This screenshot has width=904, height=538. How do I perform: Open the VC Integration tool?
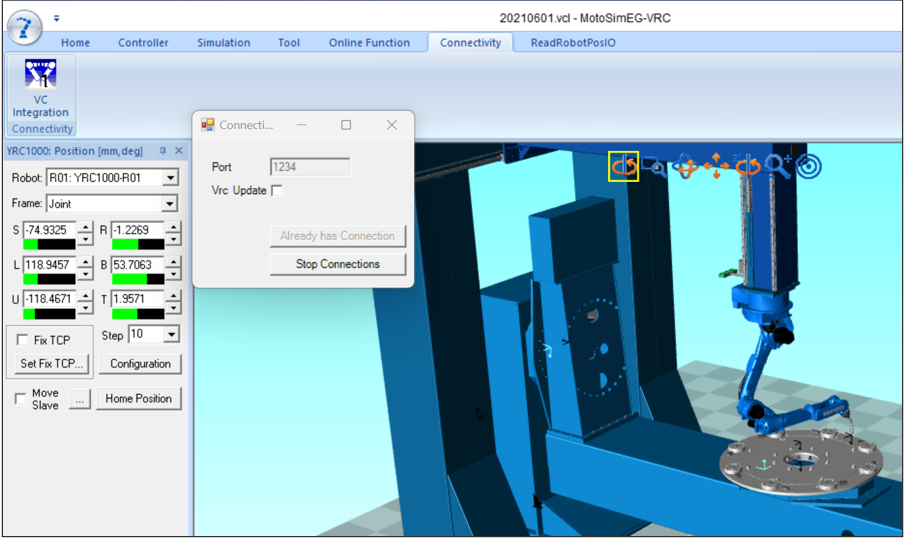[x=40, y=89]
